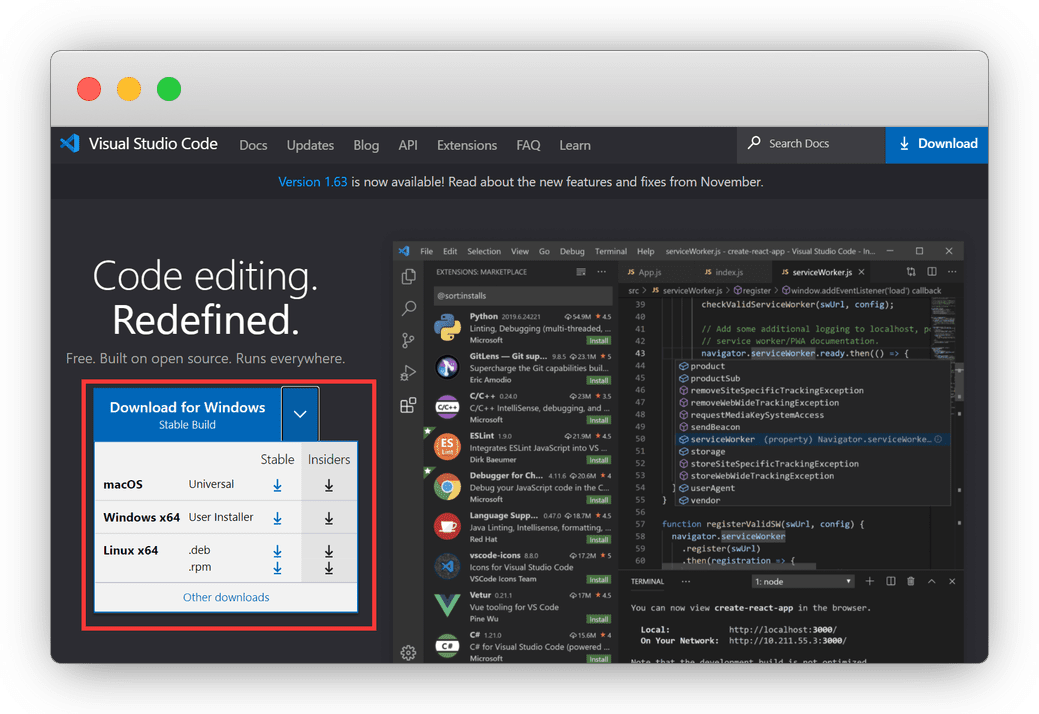Open the Extensions view icon in activity bar

click(x=409, y=405)
